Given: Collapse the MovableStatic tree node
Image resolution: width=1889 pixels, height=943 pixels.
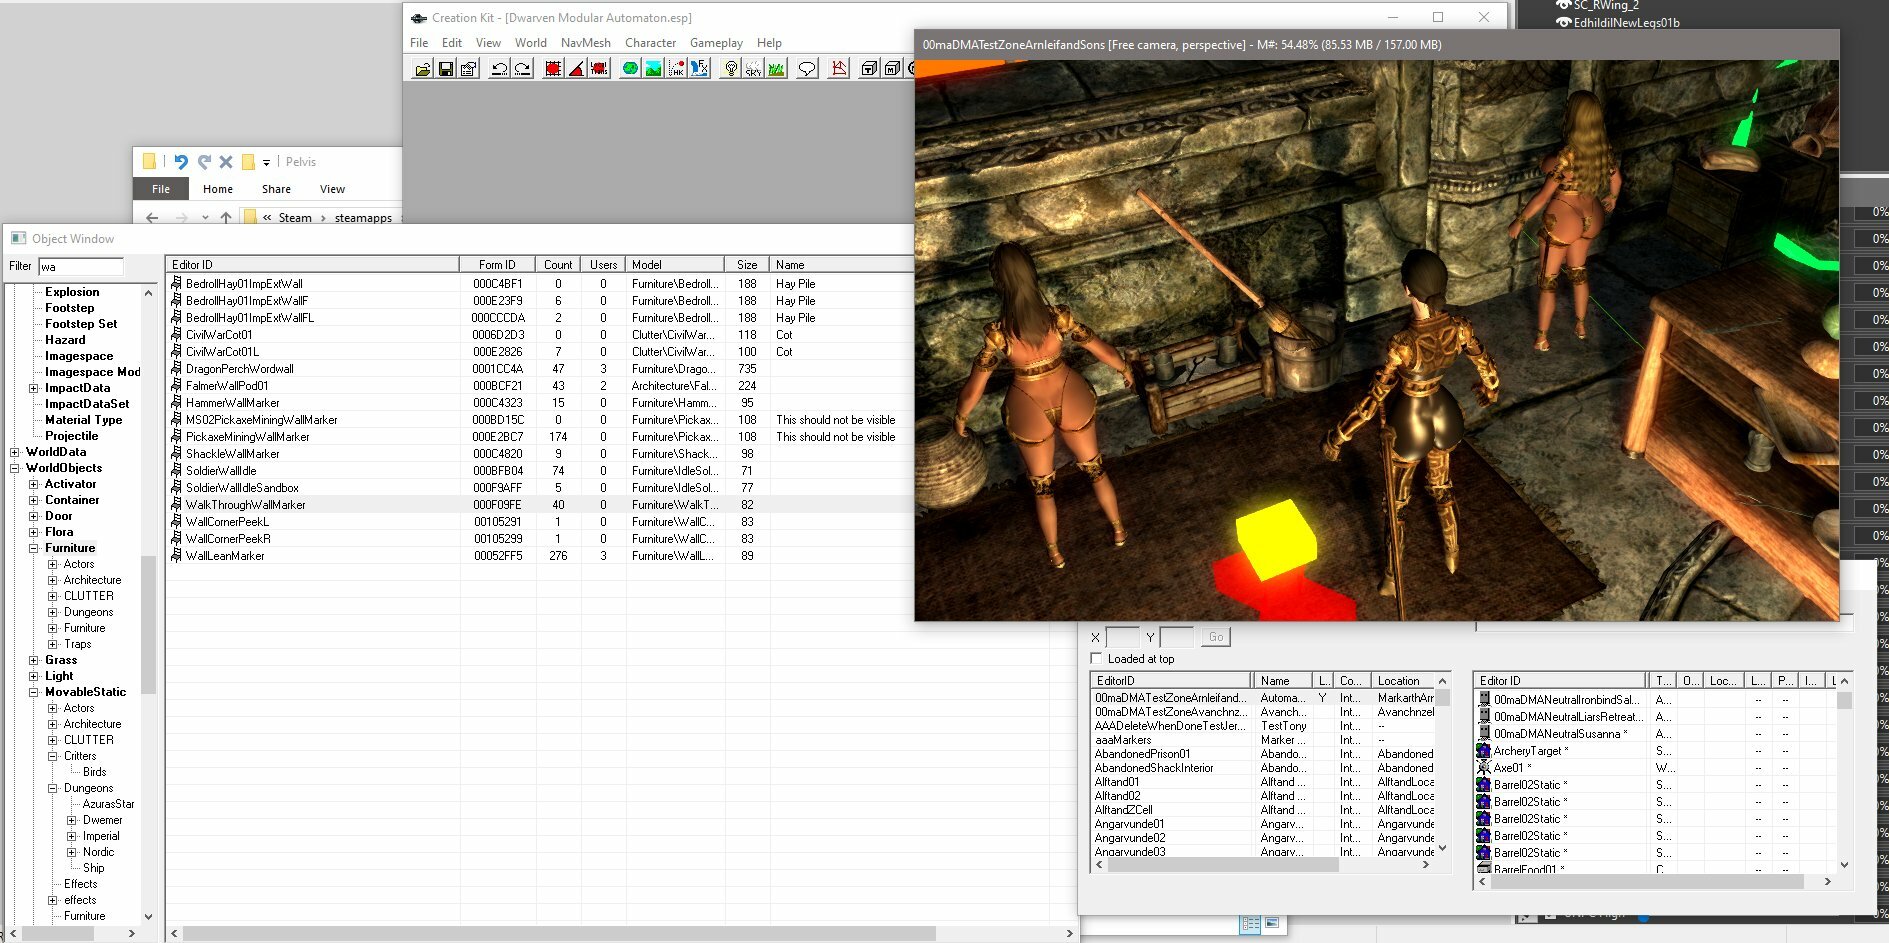Looking at the screenshot, I should 34,692.
